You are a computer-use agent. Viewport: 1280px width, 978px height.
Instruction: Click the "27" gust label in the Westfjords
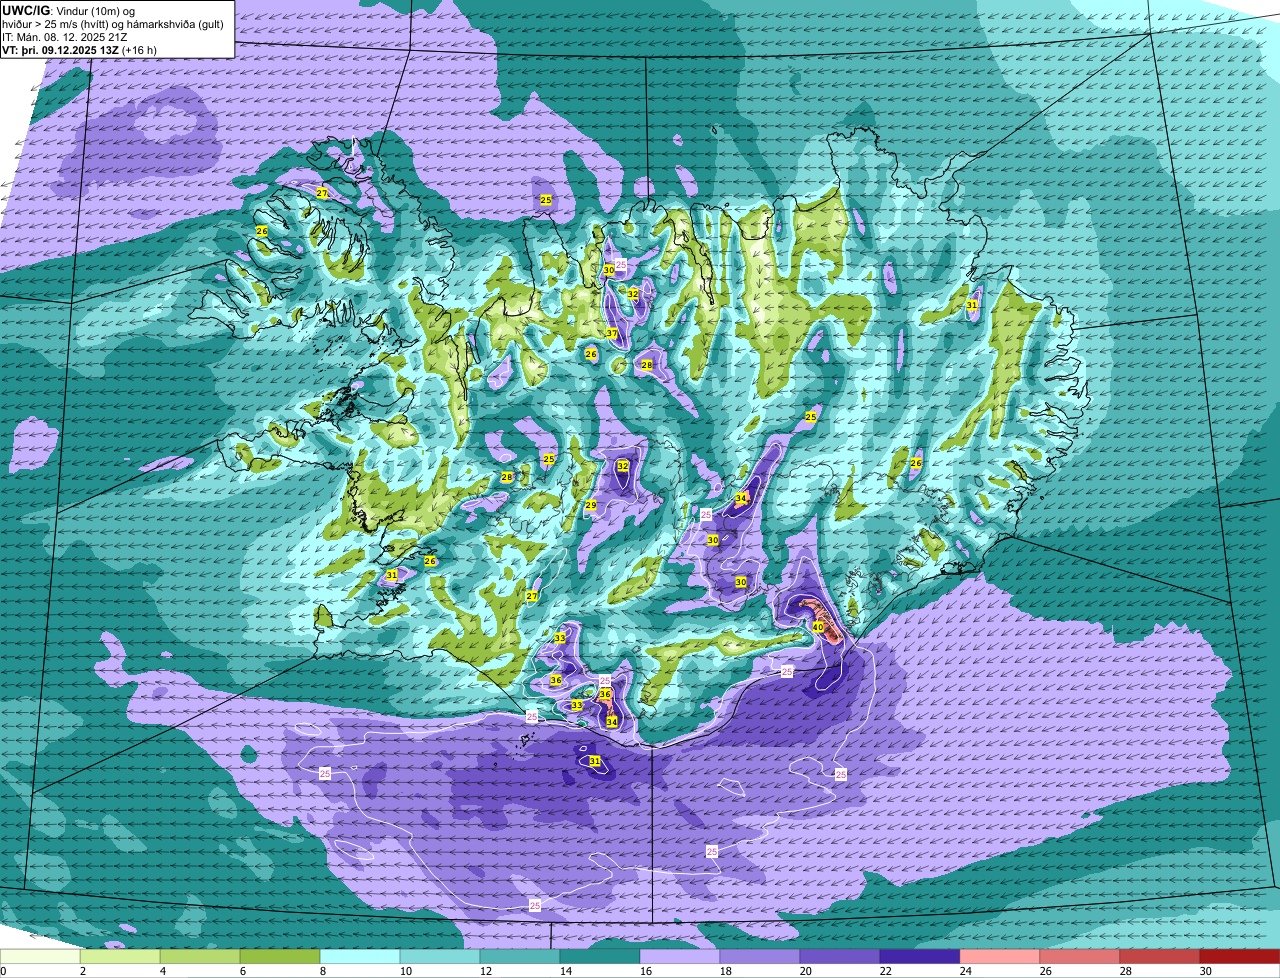tap(322, 193)
